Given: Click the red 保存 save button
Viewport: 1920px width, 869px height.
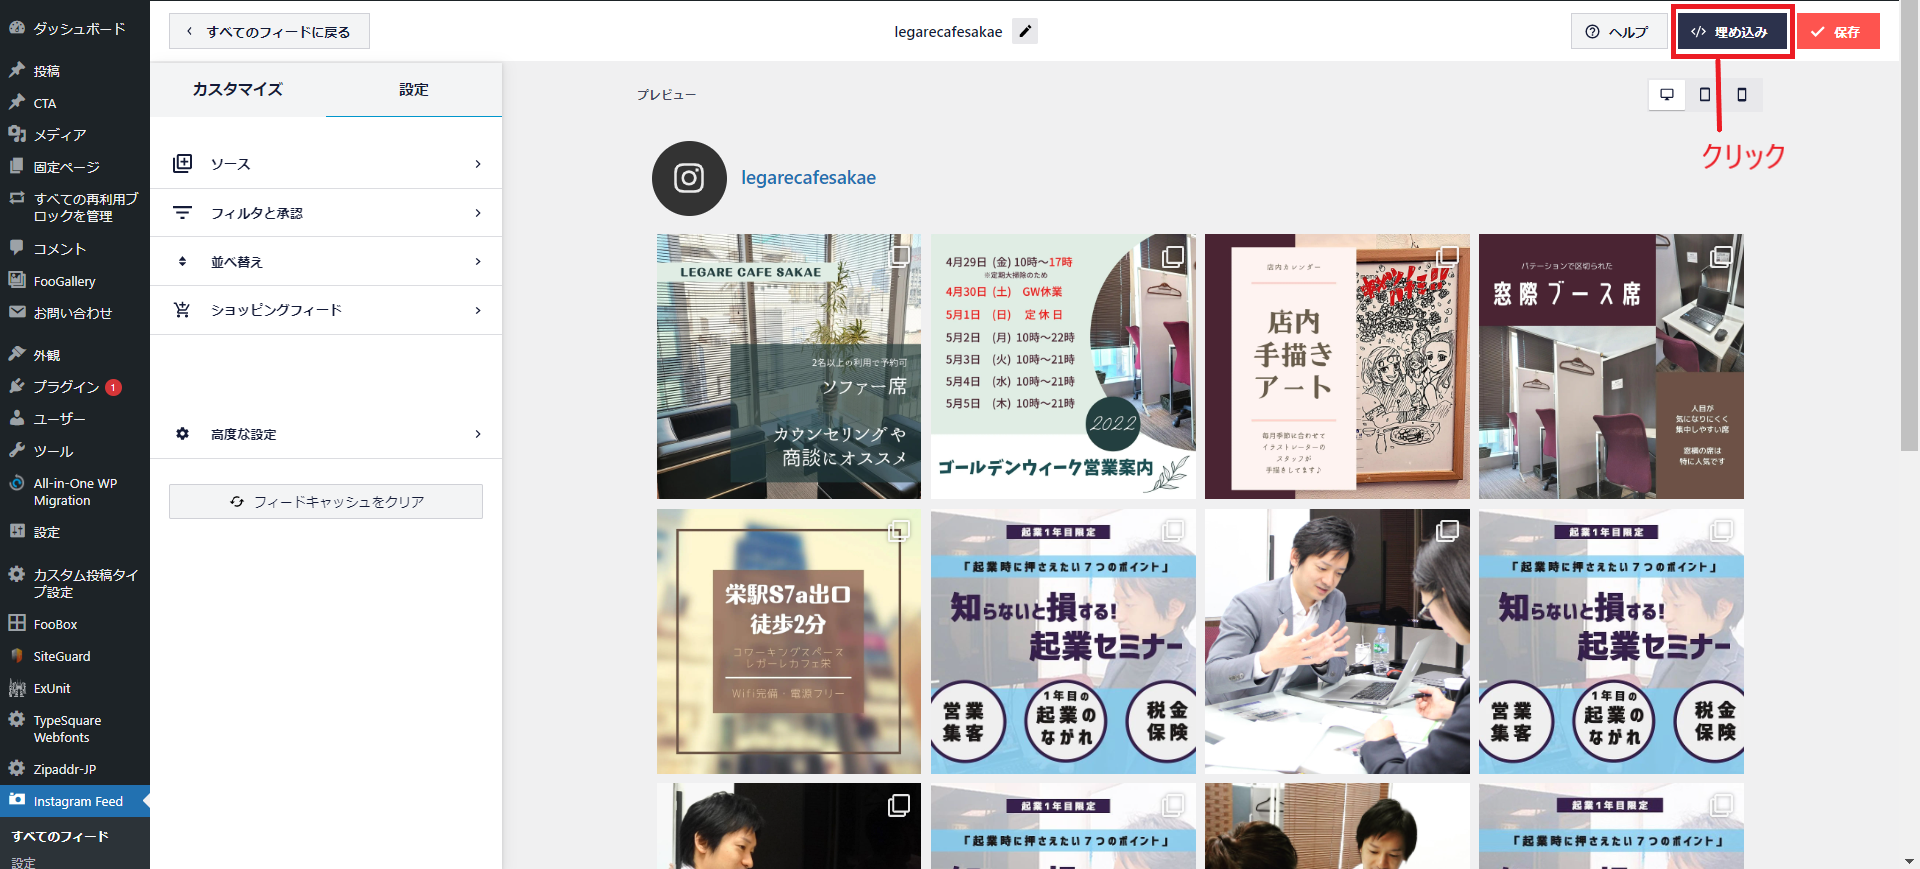Looking at the screenshot, I should (1838, 31).
